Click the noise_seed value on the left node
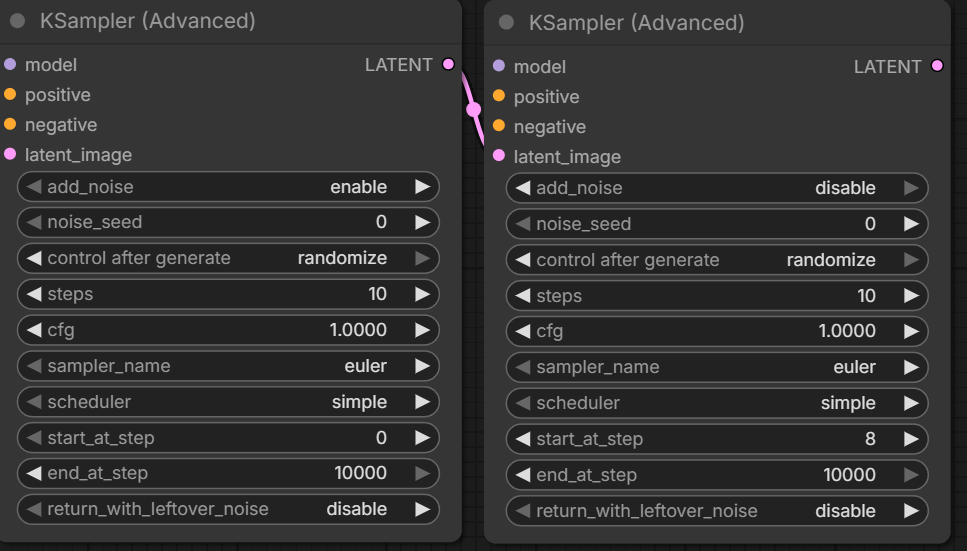Viewport: 967px width, 551px height. pos(381,222)
